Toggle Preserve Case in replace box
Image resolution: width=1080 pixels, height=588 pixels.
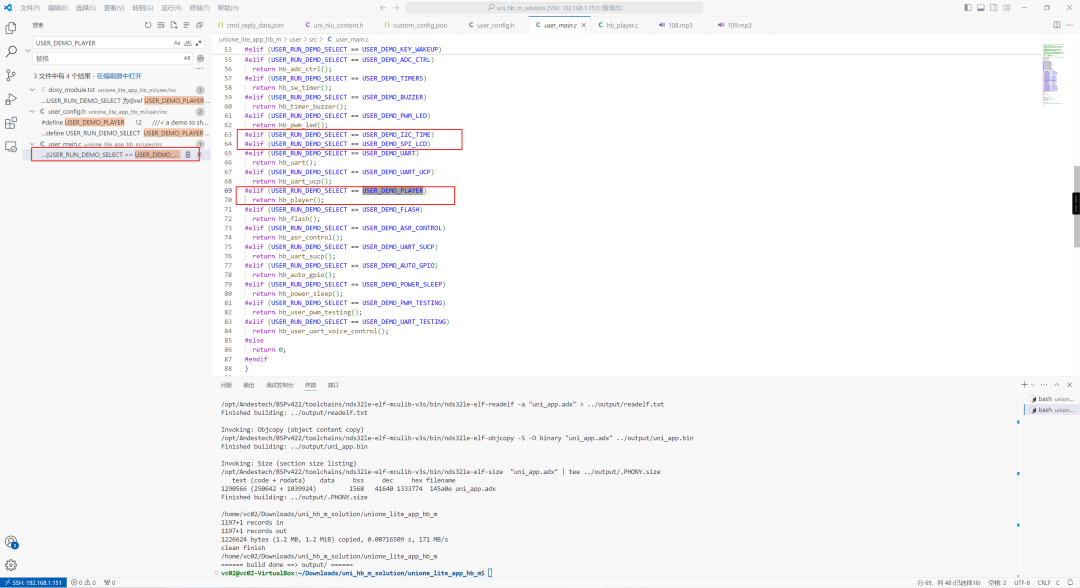point(186,58)
